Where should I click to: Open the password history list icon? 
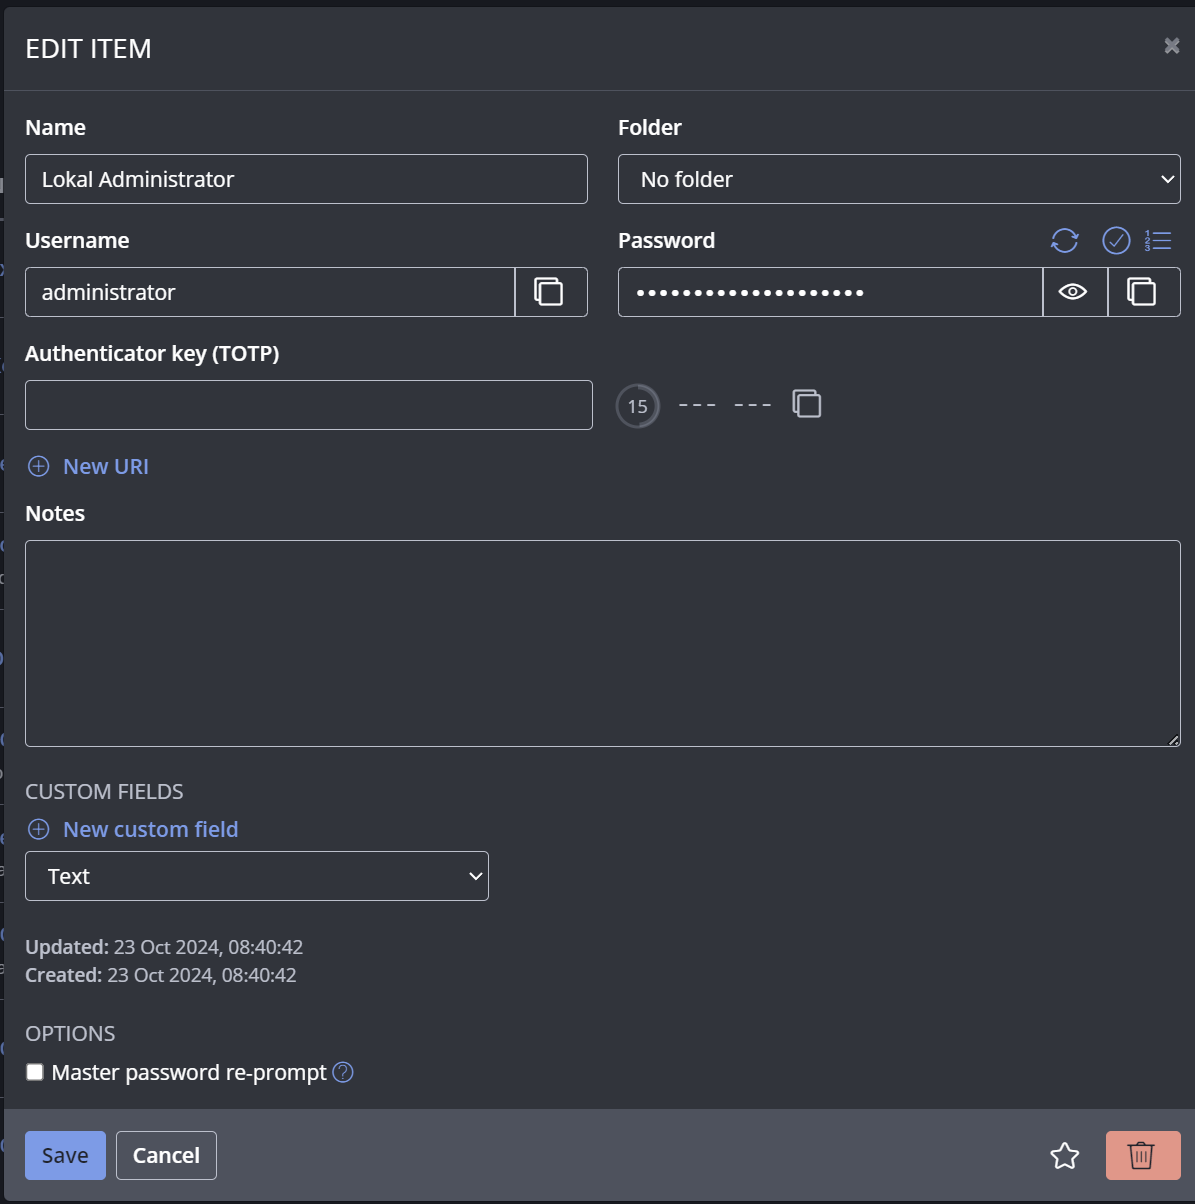(x=1158, y=240)
